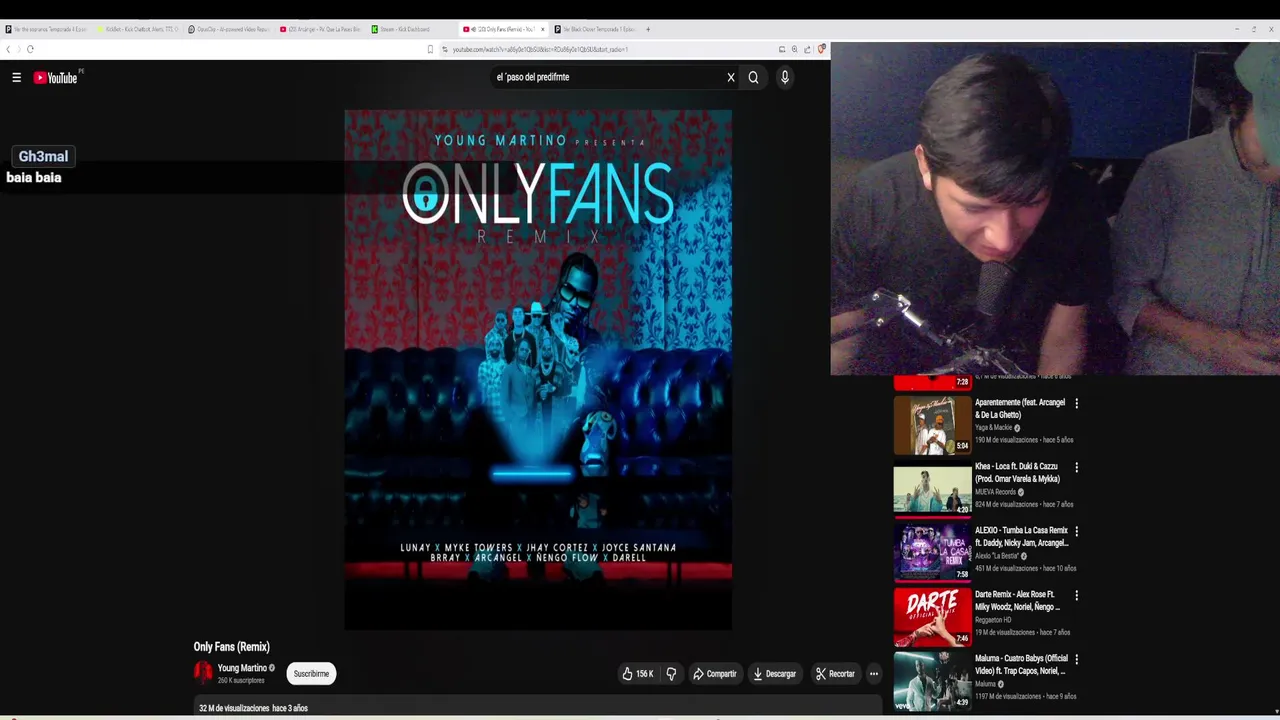Click the 'Only Fans (Remix)' video title text
Image resolution: width=1280 pixels, height=720 pixels.
coord(232,647)
